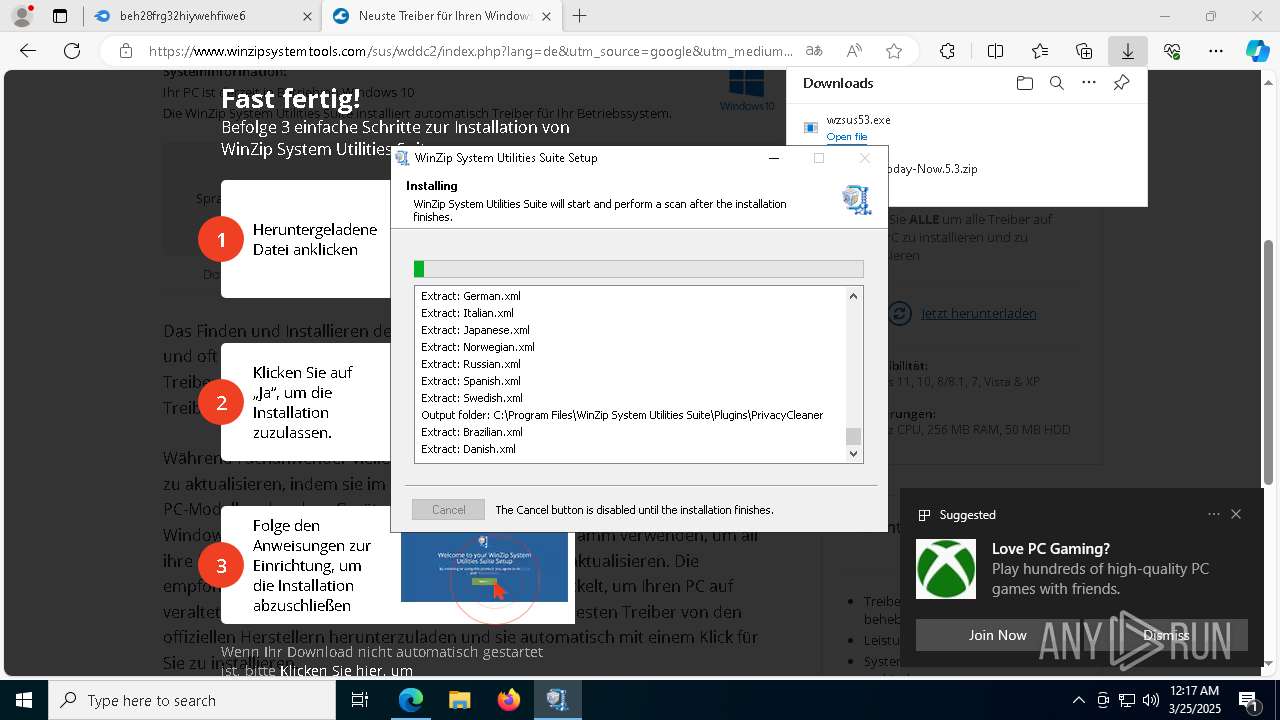Click the disabled Cancel button in setup
Screen dimensions: 1280x720
click(x=448, y=510)
